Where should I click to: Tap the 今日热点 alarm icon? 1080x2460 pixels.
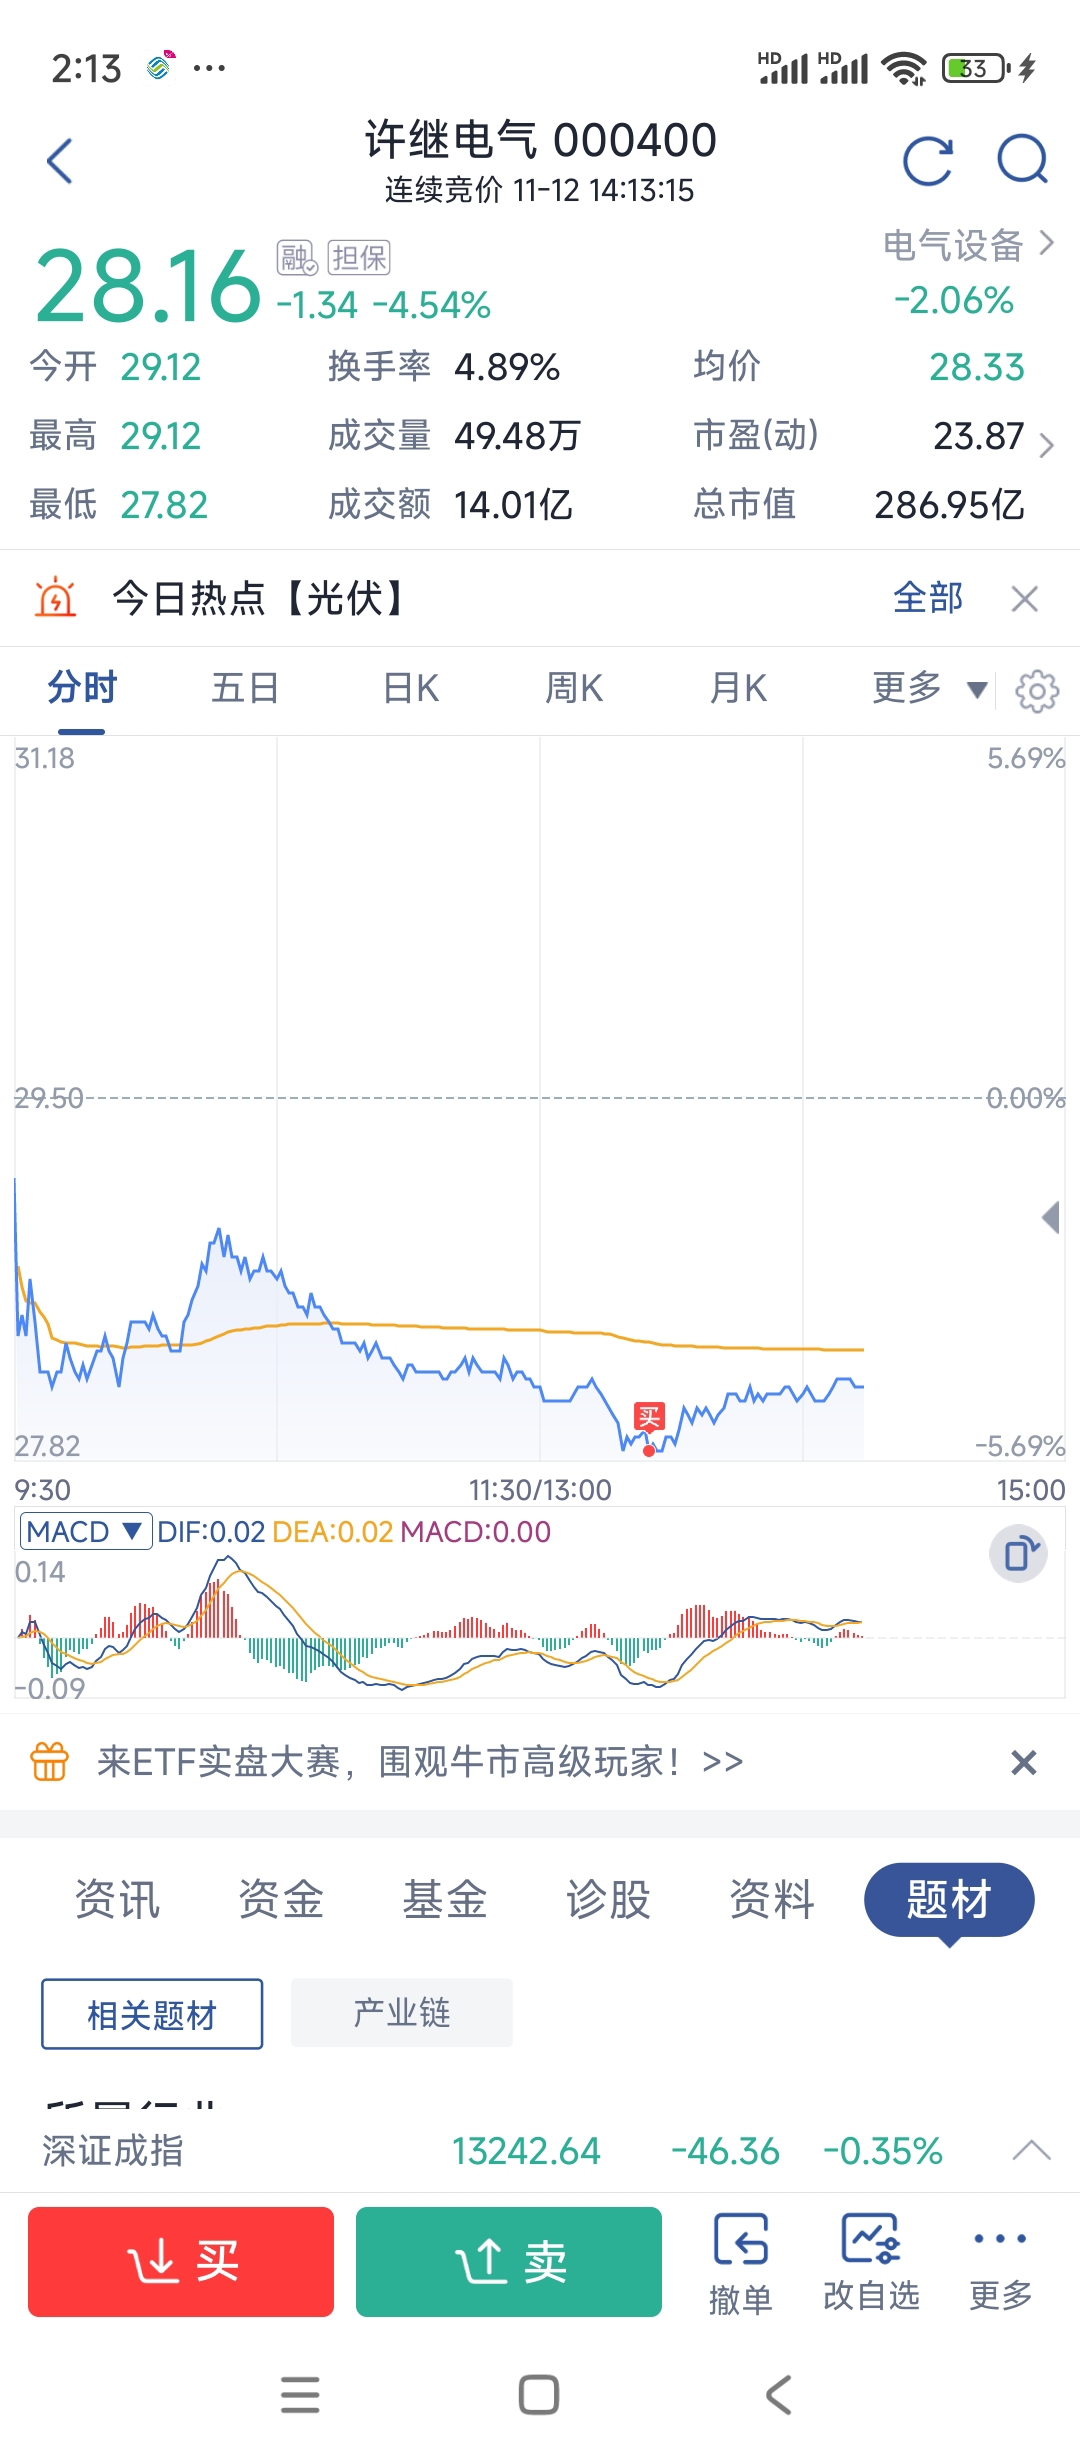[x=56, y=598]
